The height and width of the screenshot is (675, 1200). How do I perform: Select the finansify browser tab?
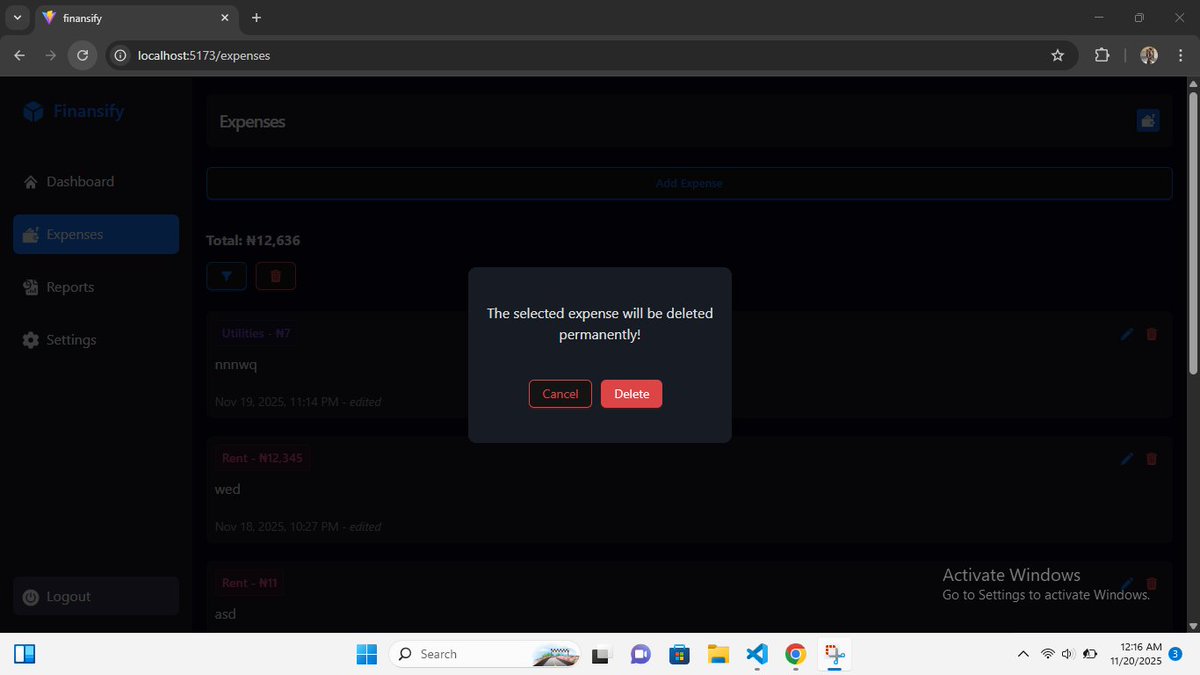[137, 18]
